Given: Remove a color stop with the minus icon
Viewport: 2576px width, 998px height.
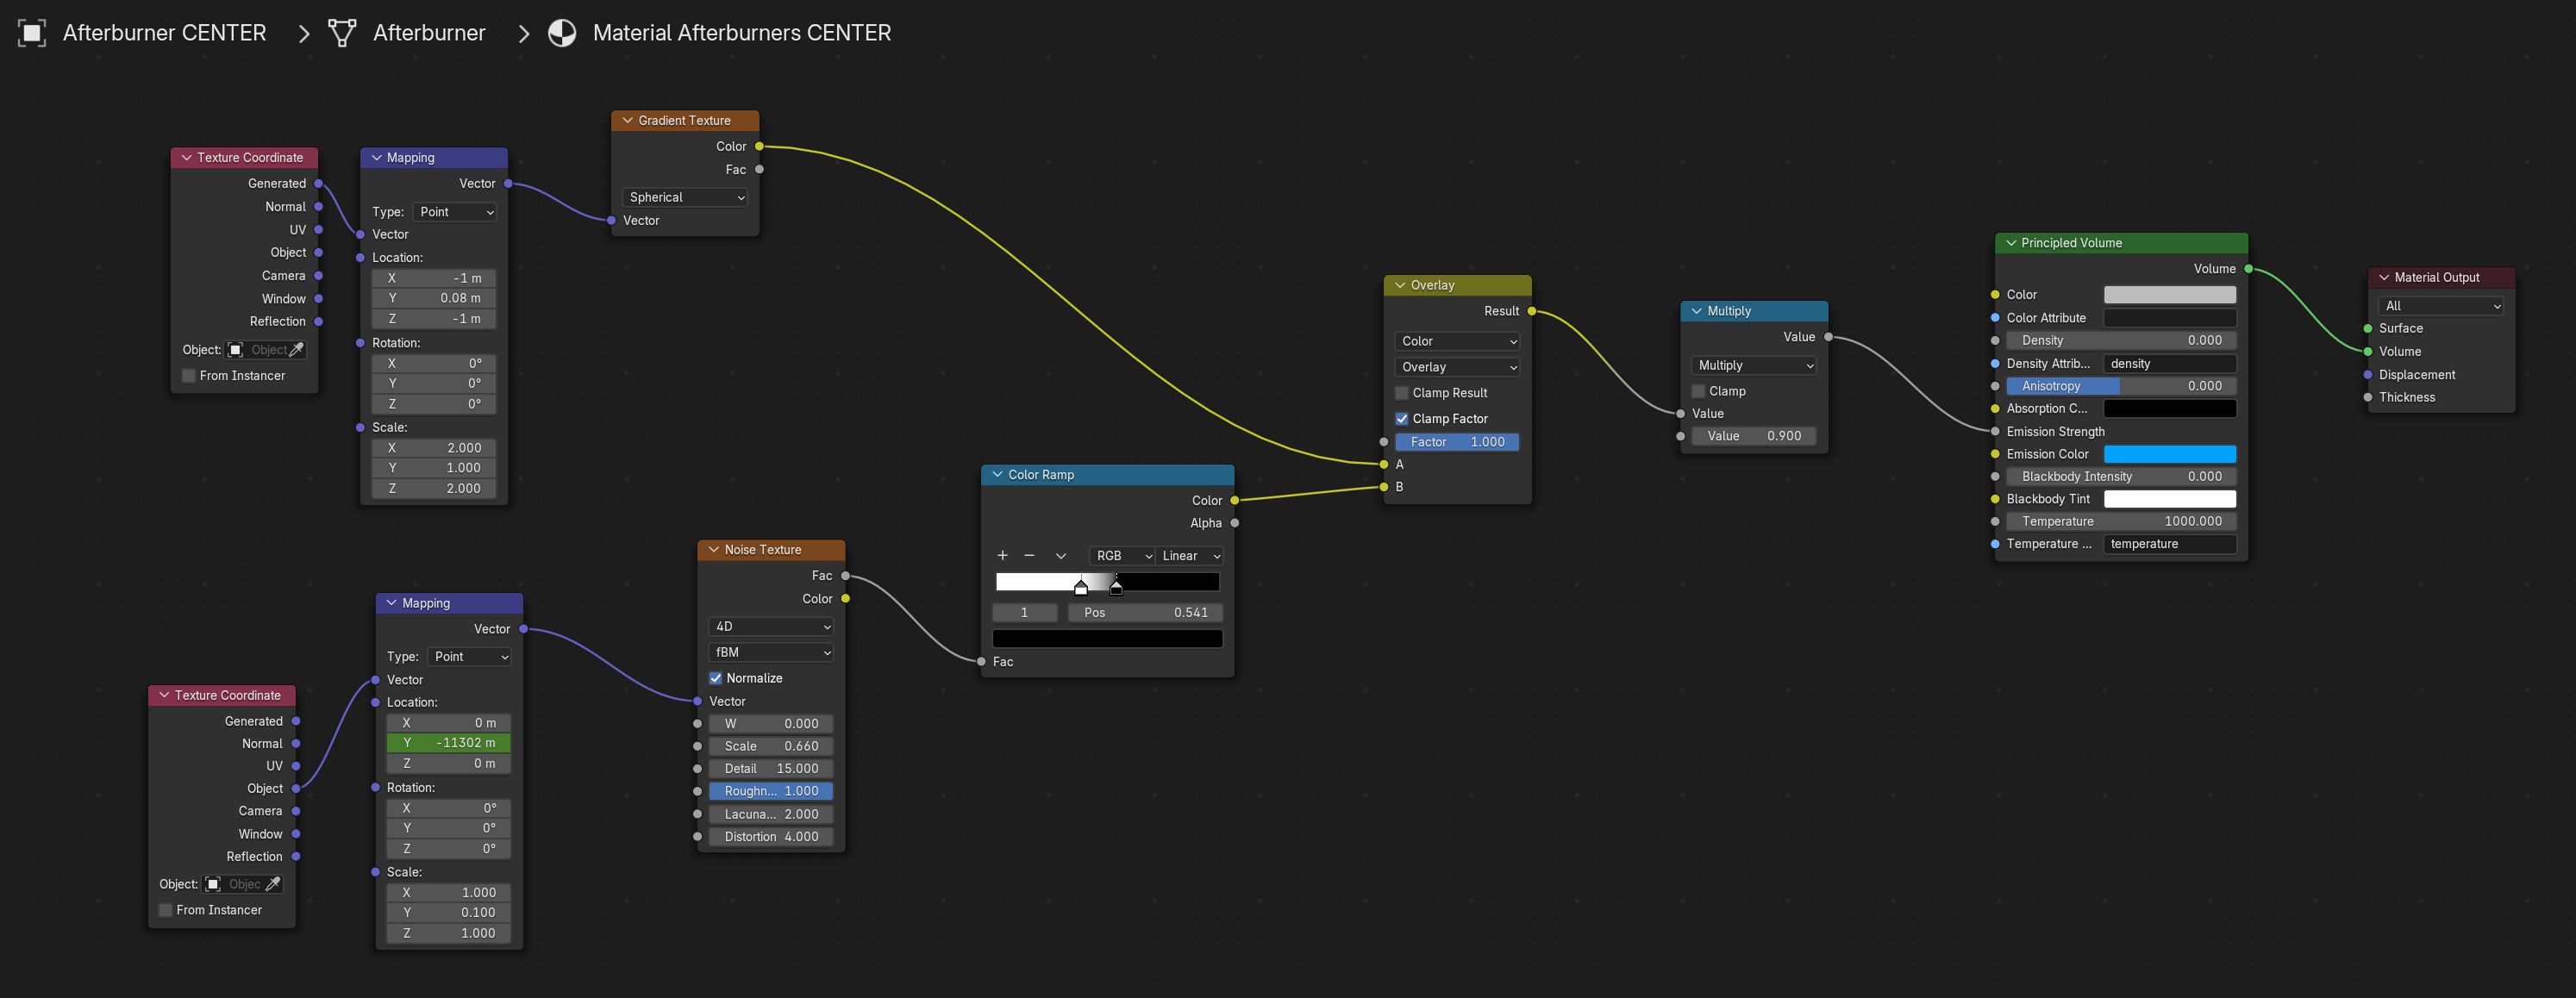Looking at the screenshot, I should point(1029,556).
